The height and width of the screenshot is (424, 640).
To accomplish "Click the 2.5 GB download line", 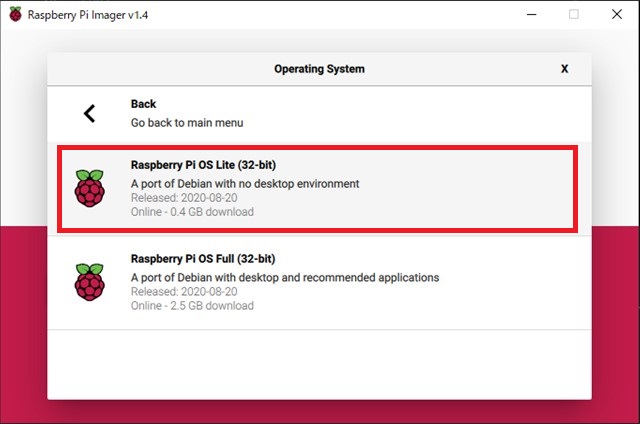I will (192, 306).
